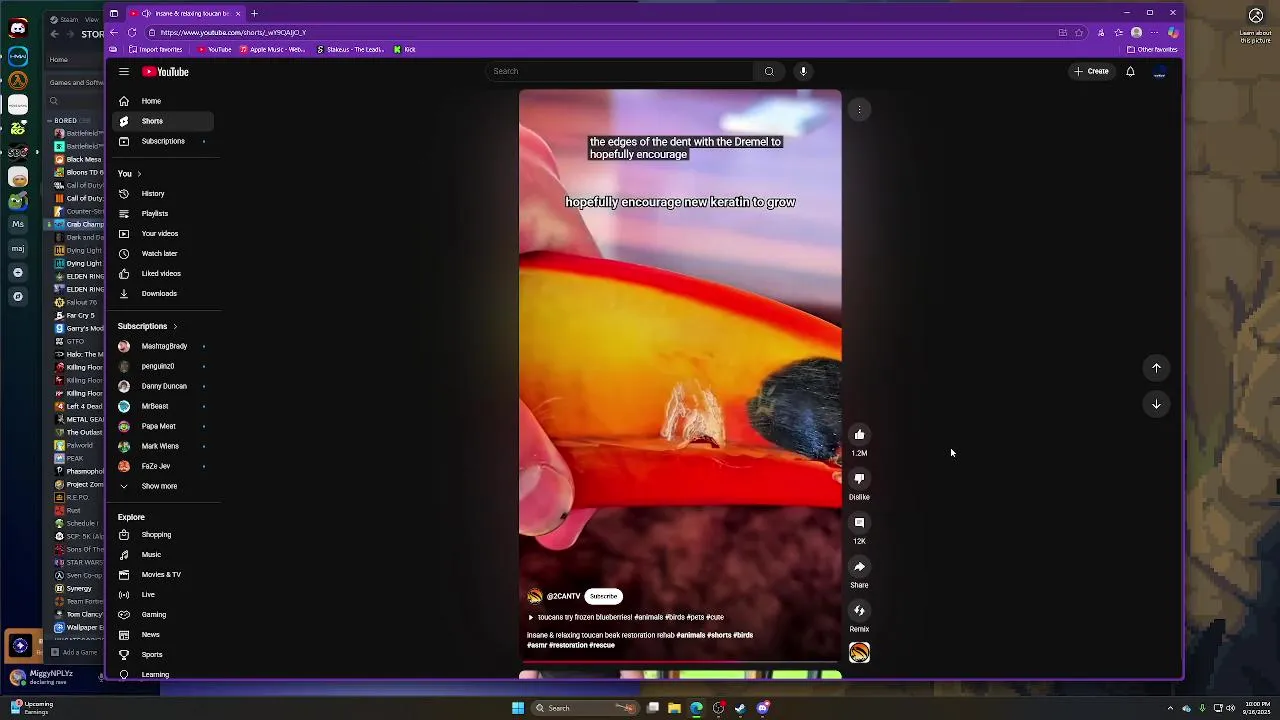Open YouTube bookmark in favorites bar
The image size is (1280, 720).
coord(214,49)
